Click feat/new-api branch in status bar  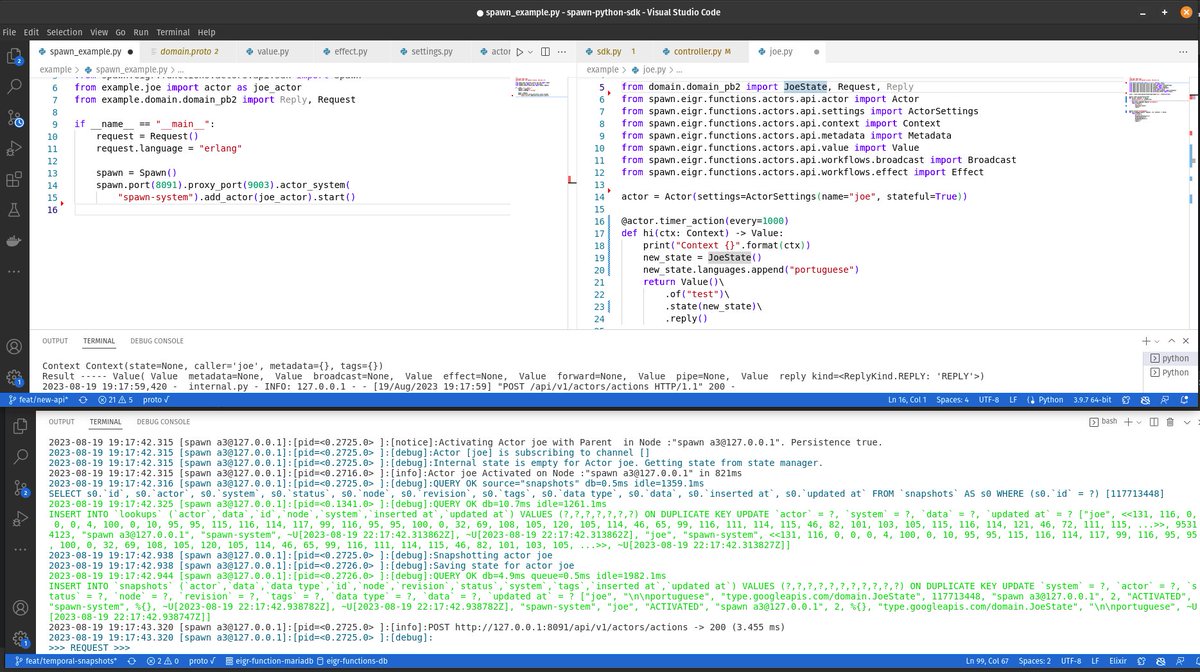click(39, 399)
